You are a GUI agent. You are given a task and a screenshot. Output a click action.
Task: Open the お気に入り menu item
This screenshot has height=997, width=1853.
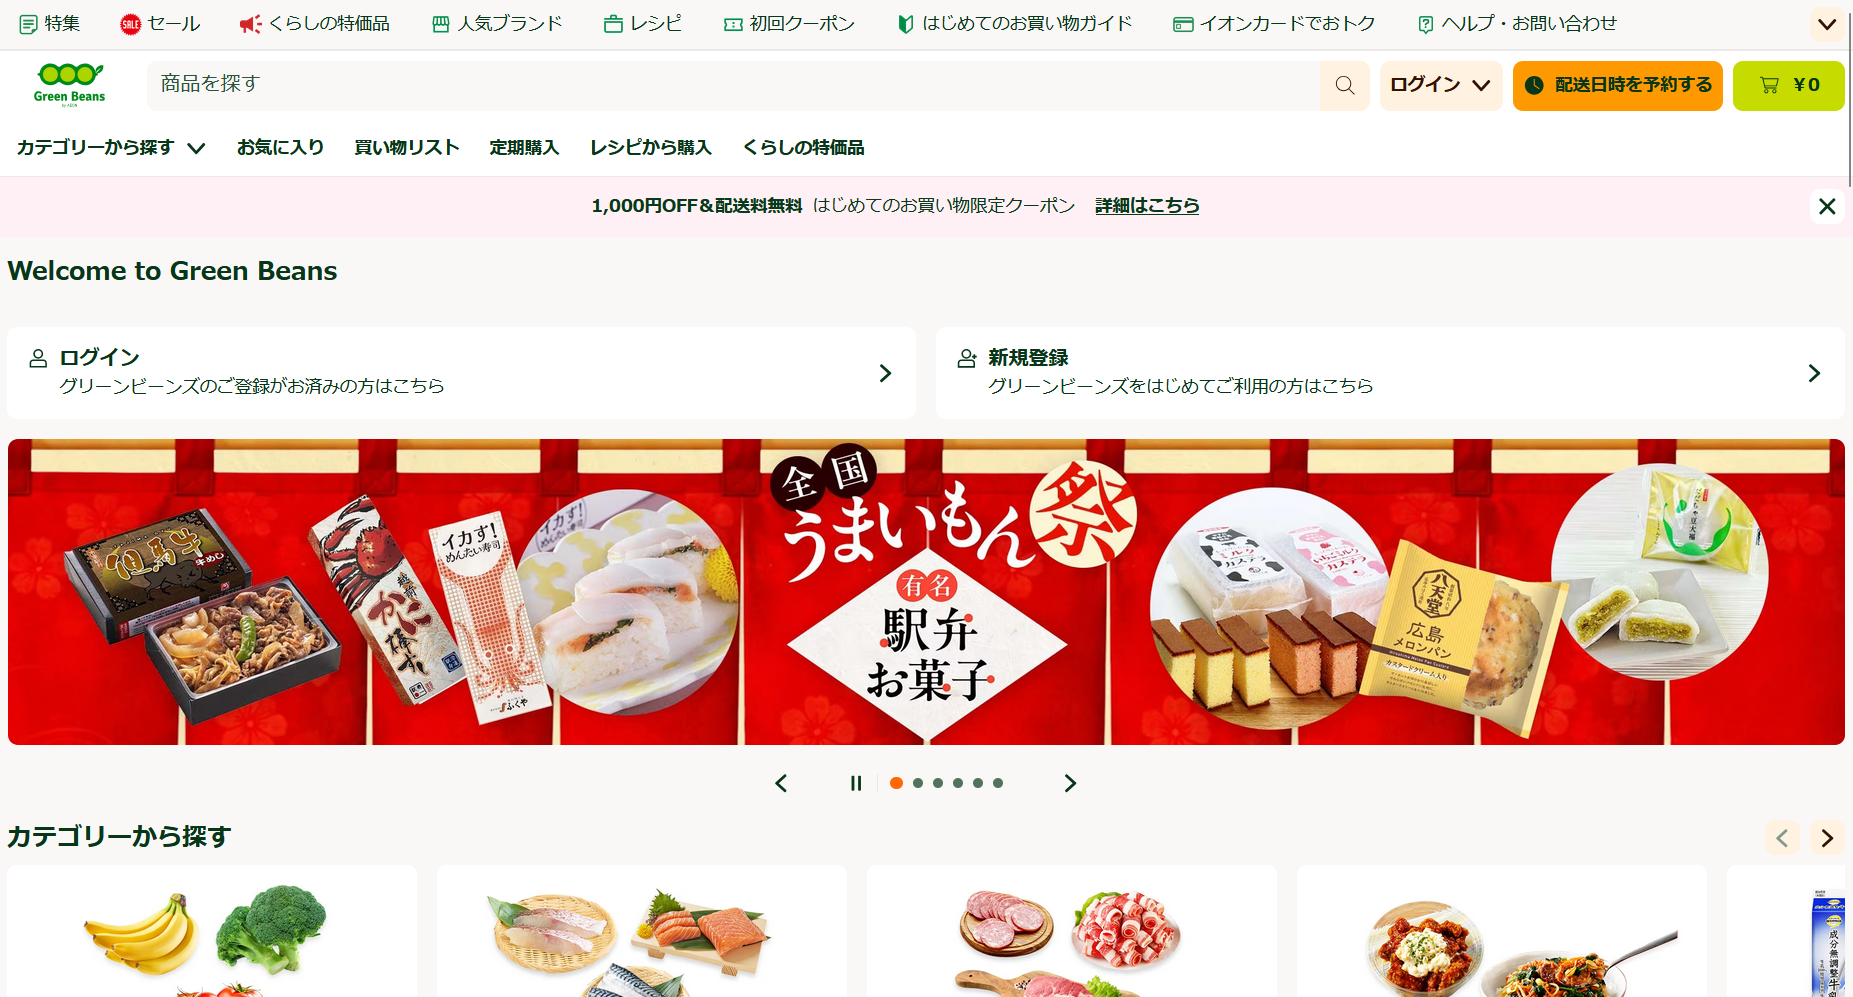[x=281, y=148]
